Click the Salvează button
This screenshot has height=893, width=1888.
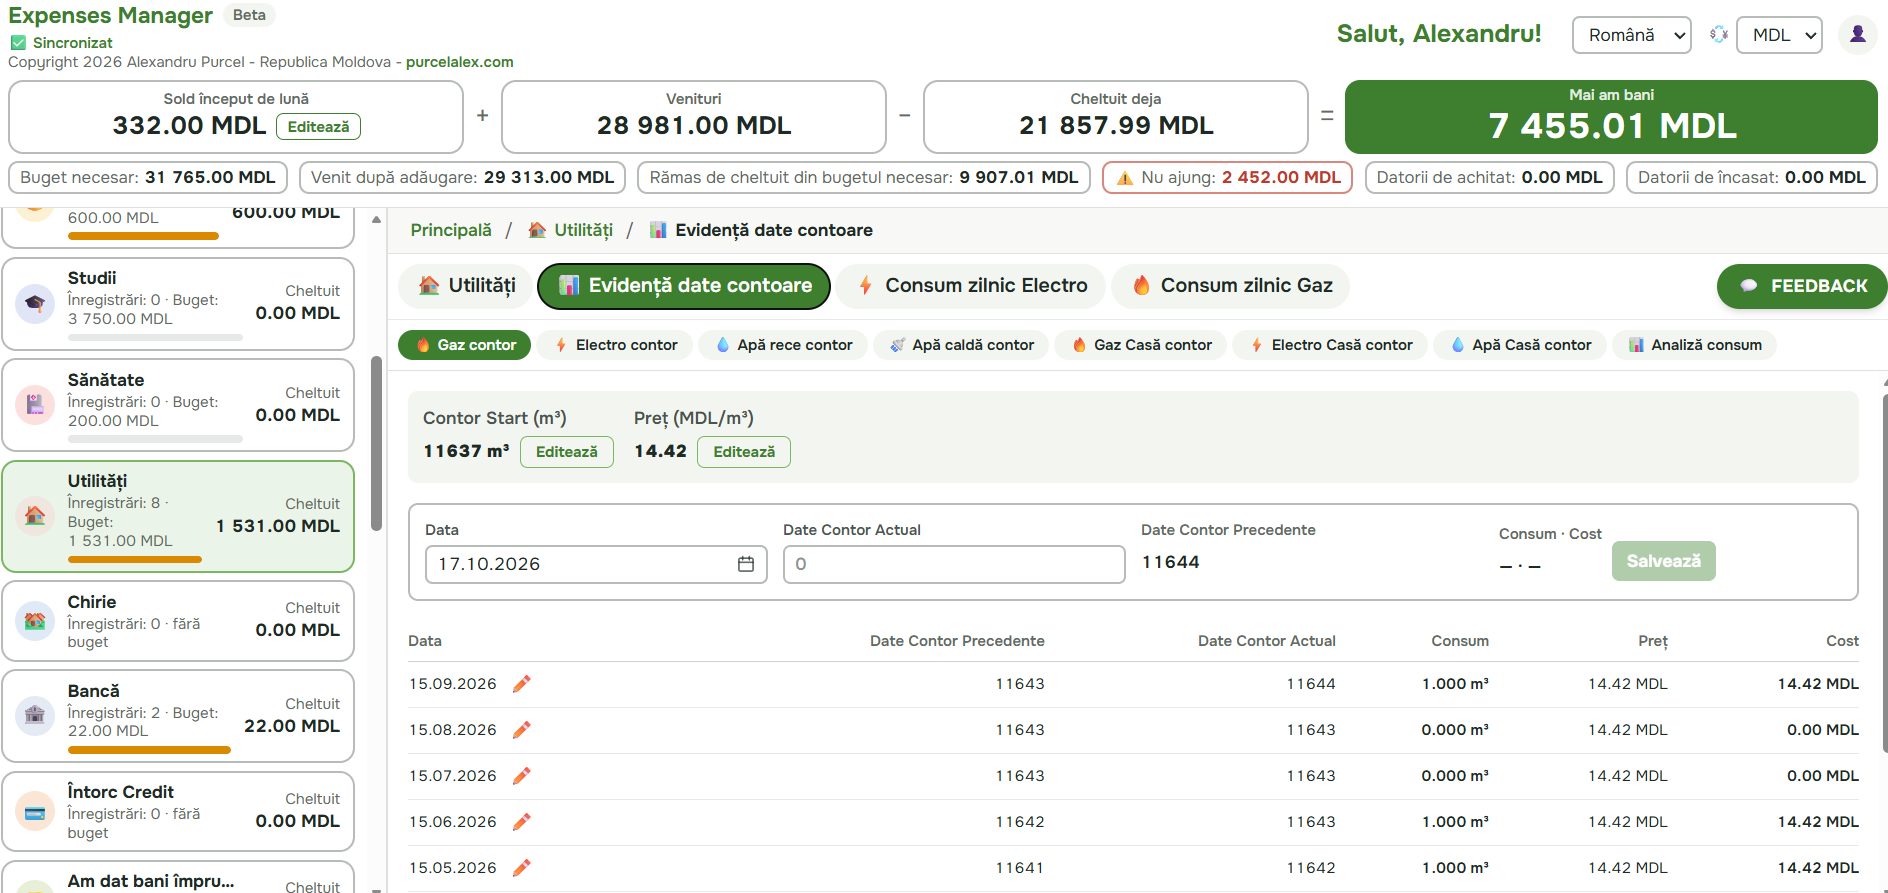pos(1664,561)
